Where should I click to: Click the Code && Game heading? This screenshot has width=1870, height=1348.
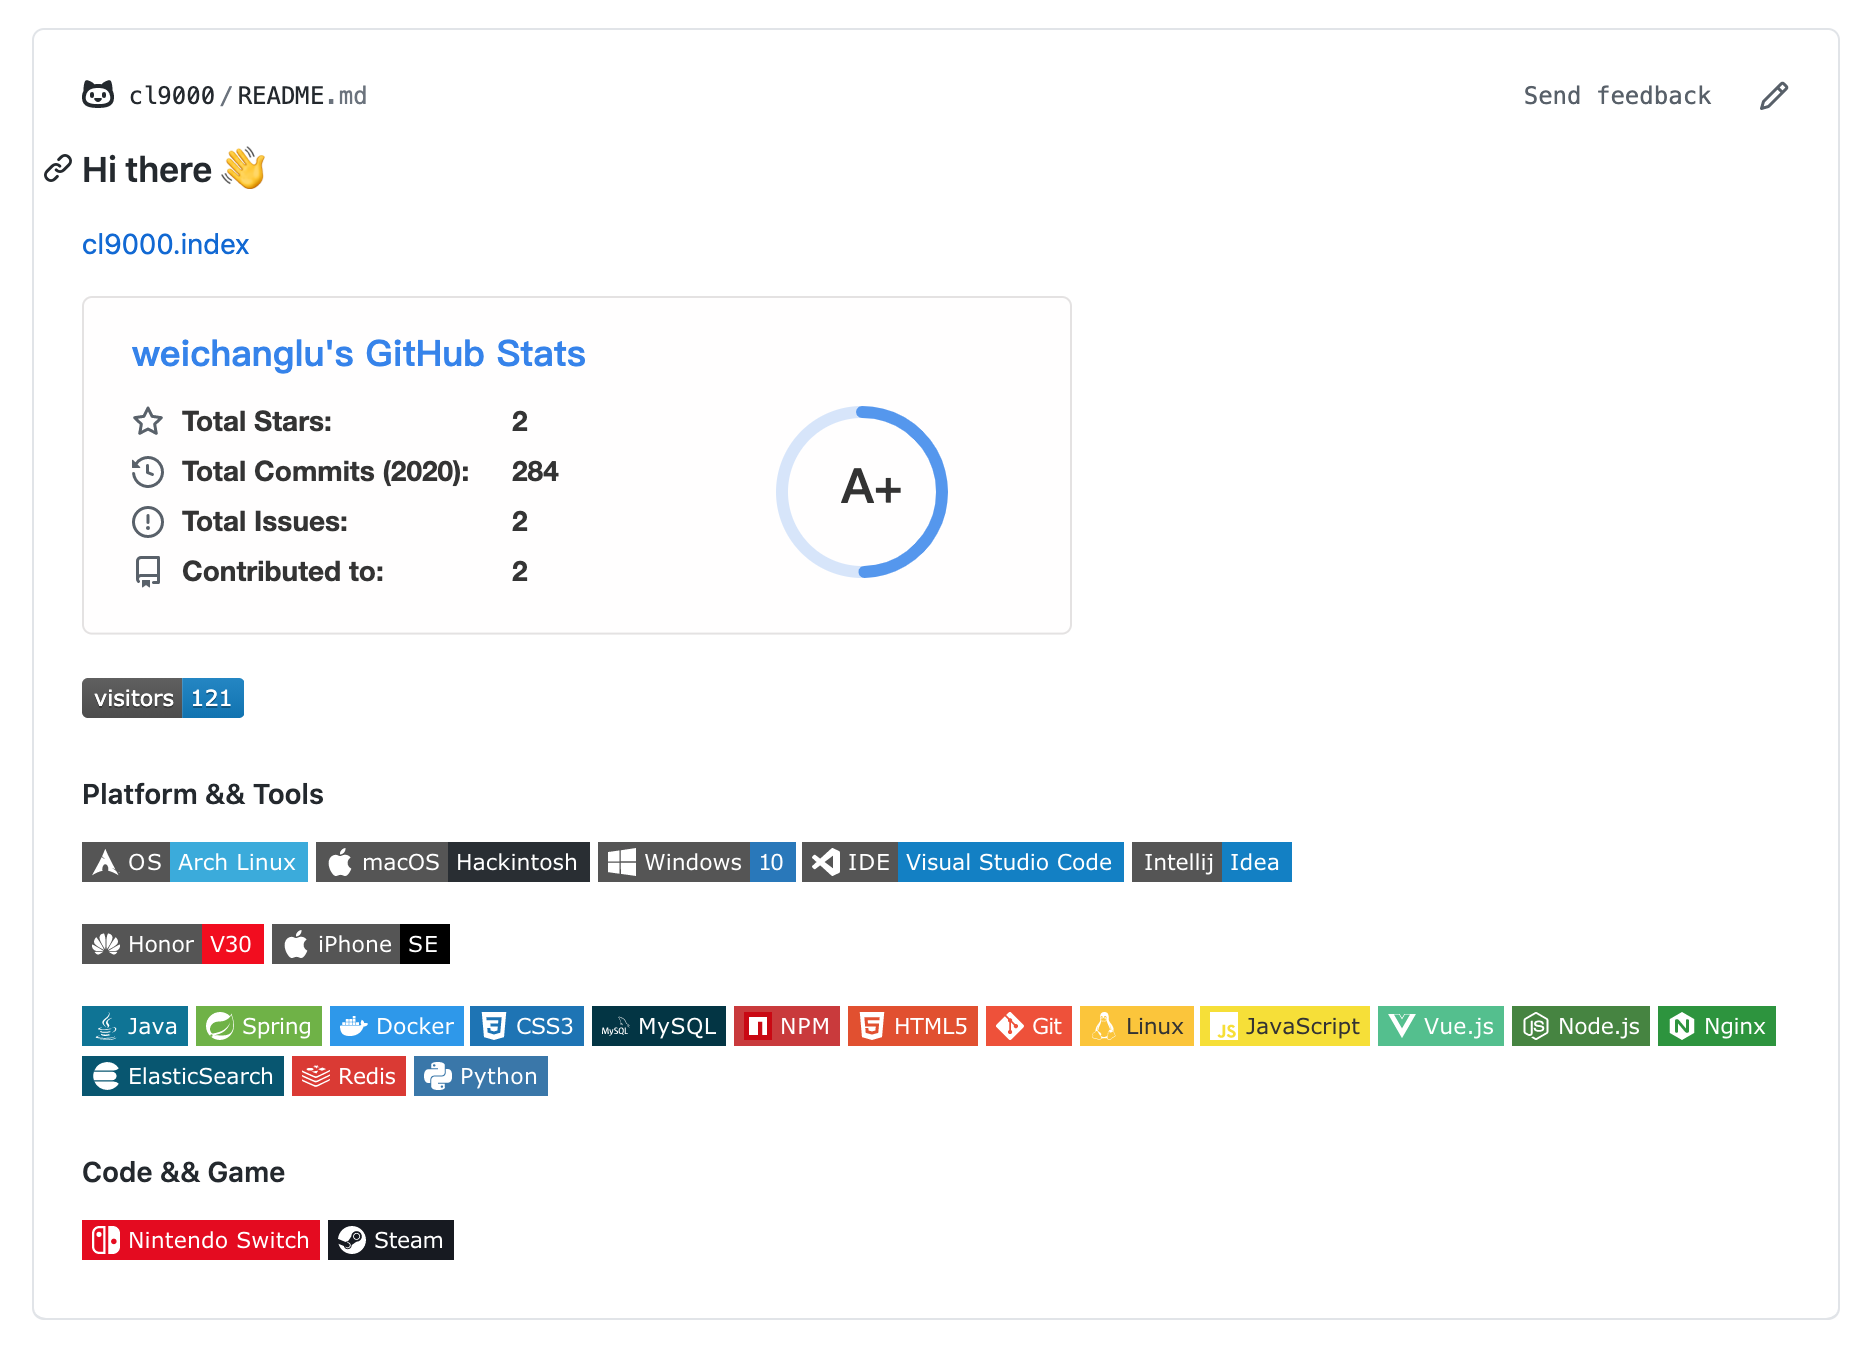[183, 1172]
